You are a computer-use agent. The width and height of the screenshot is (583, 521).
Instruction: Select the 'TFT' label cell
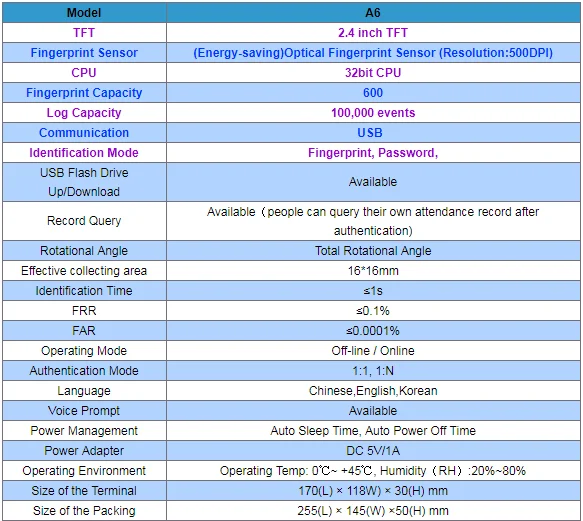point(84,33)
